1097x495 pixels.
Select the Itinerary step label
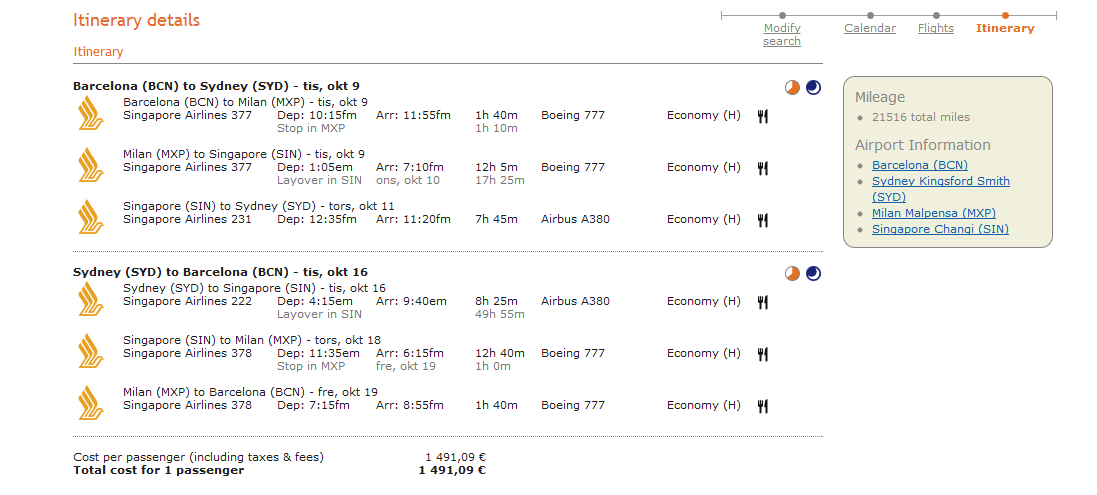coord(1005,29)
